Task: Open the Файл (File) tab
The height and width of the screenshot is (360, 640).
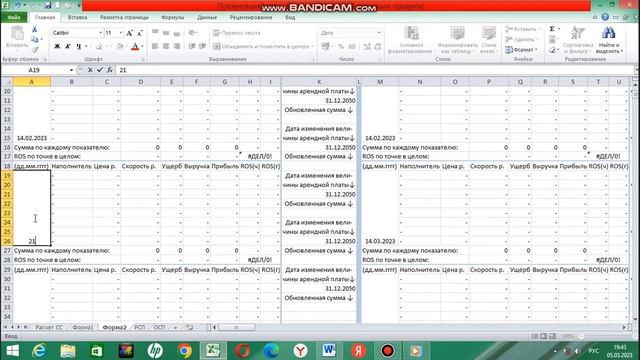Action: point(14,18)
